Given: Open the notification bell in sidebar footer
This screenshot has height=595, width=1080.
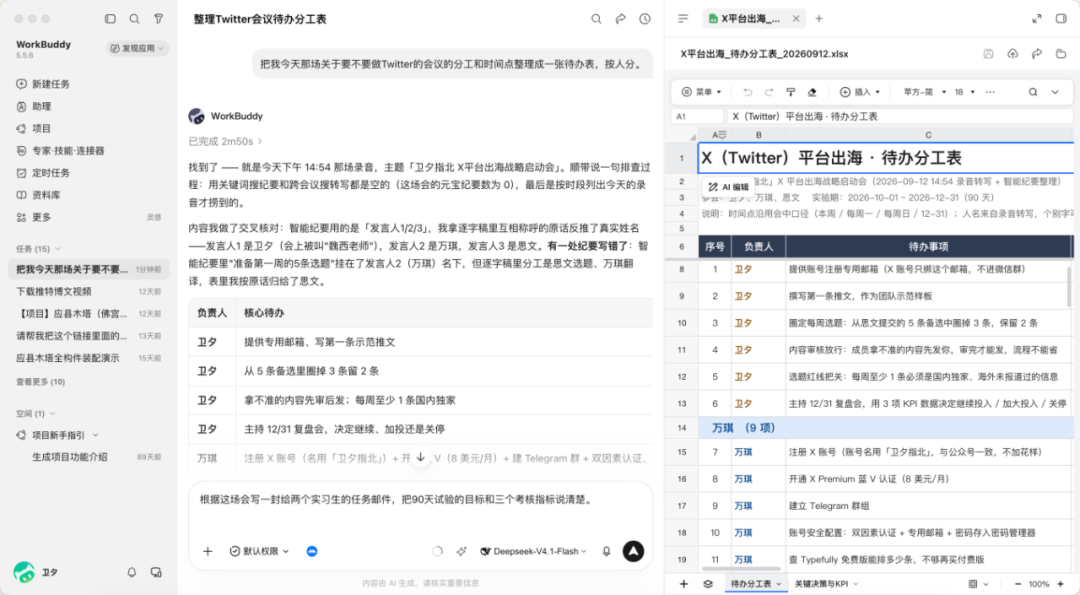Looking at the screenshot, I should point(132,572).
